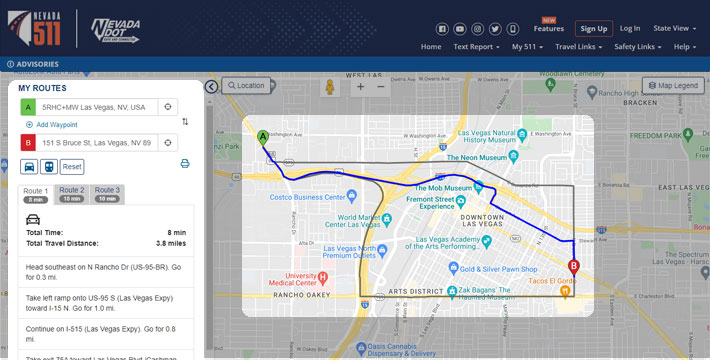Select driving mode car icon
This screenshot has width=710, height=360.
tap(29, 167)
